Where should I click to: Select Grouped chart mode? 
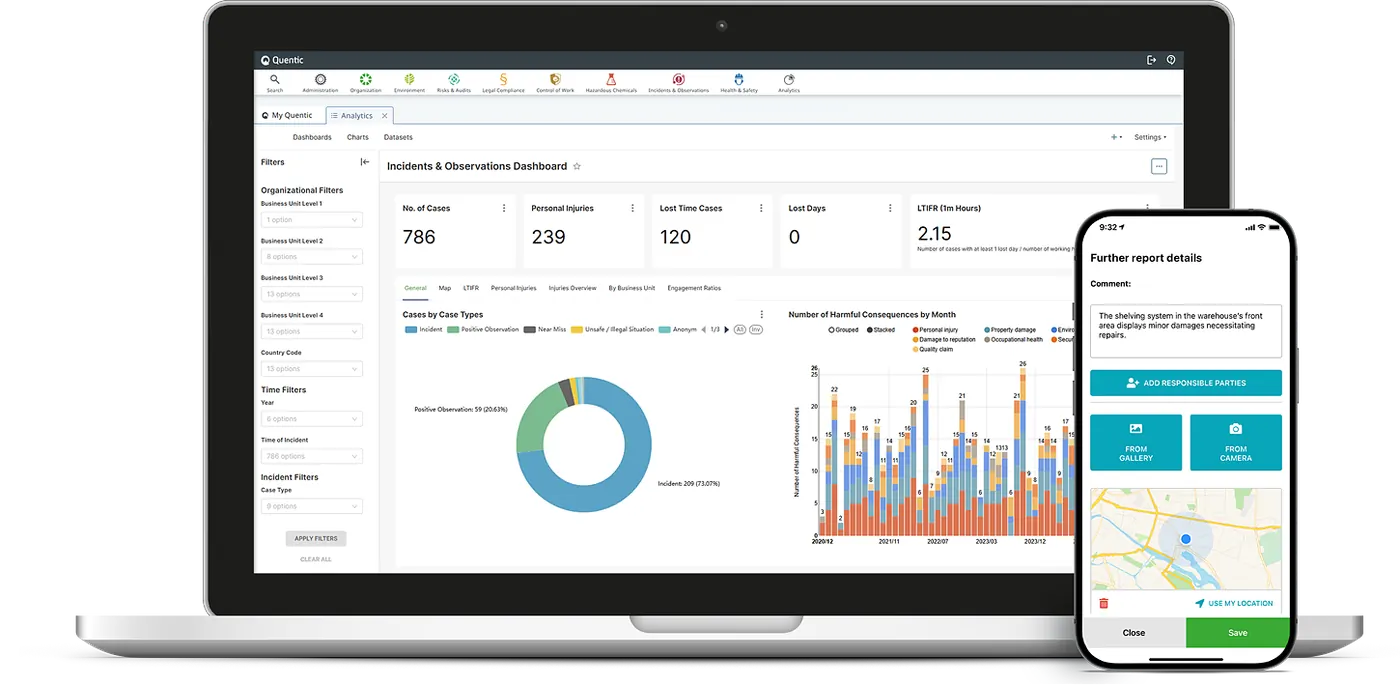click(x=843, y=329)
